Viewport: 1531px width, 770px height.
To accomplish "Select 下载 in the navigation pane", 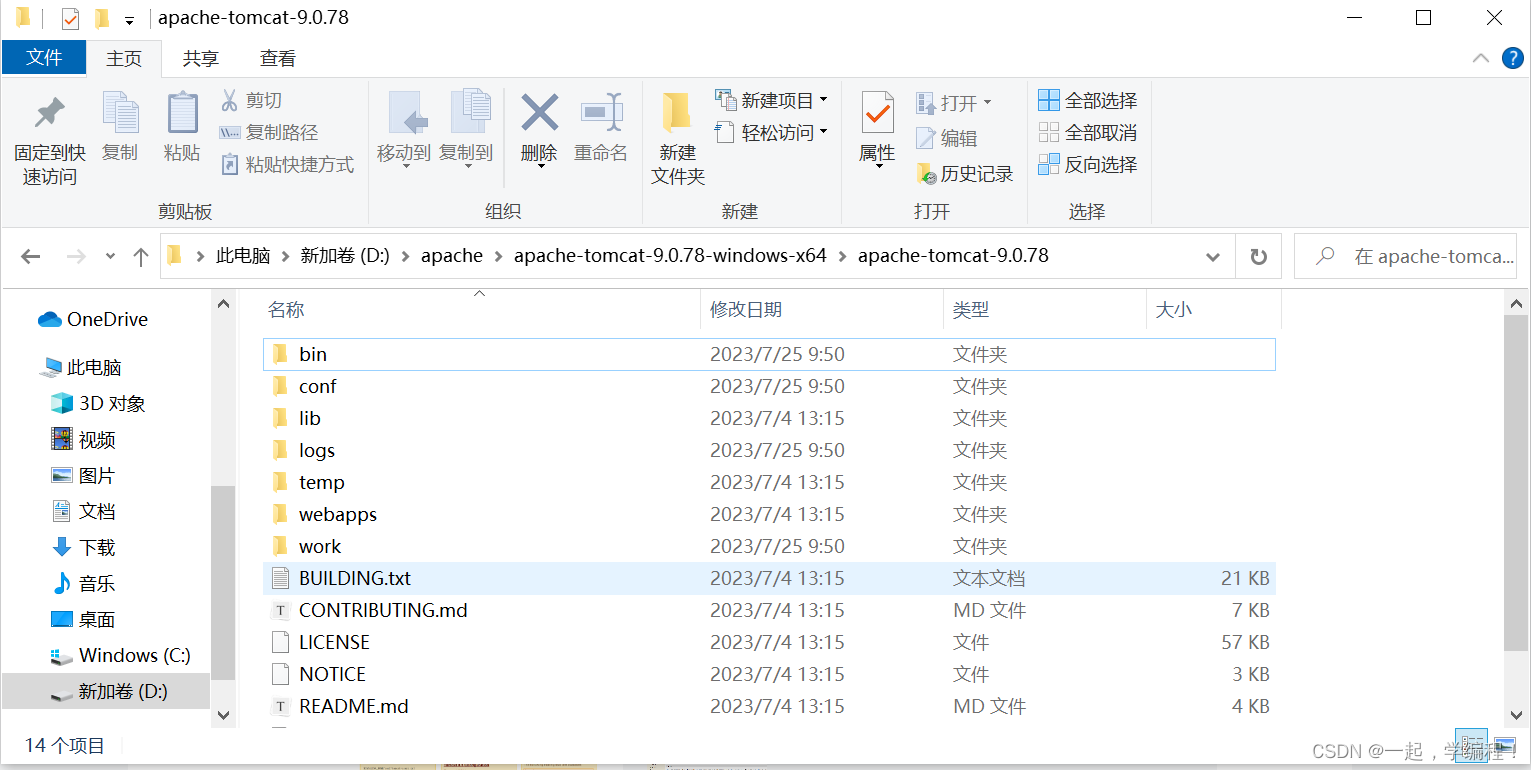I will [x=83, y=548].
